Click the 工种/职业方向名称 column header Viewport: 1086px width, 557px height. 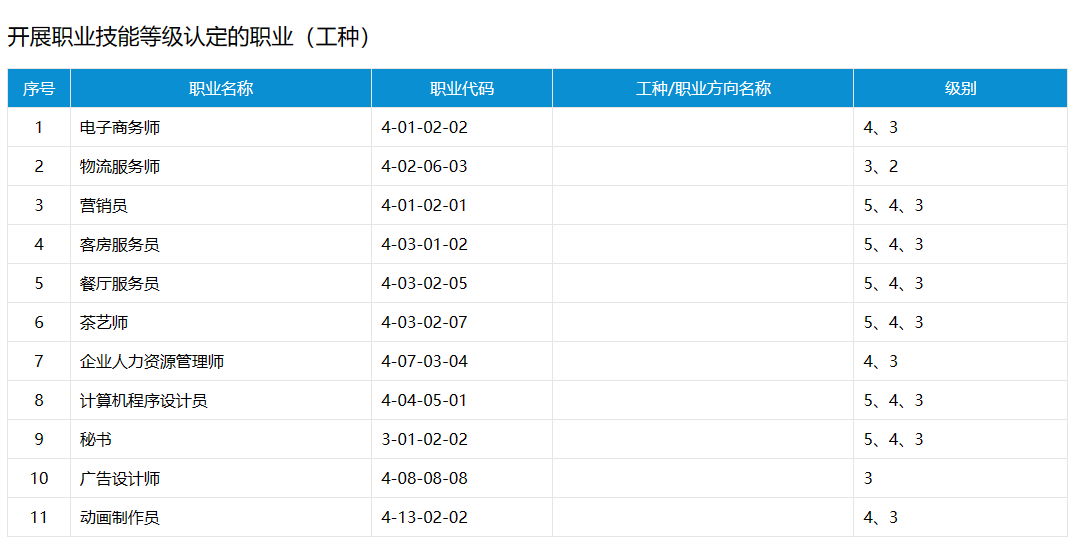point(703,88)
